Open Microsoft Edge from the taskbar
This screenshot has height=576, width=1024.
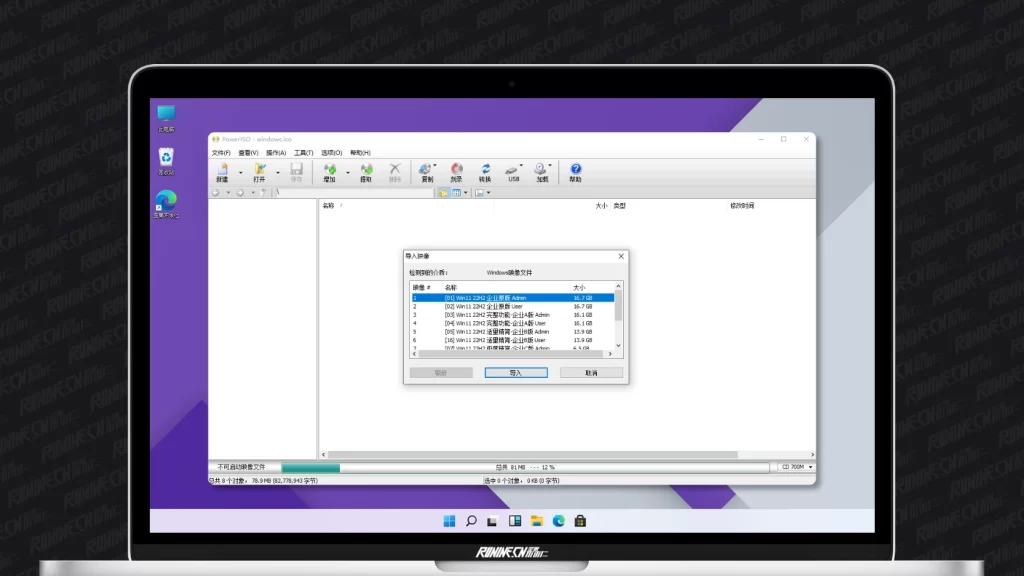coord(558,521)
